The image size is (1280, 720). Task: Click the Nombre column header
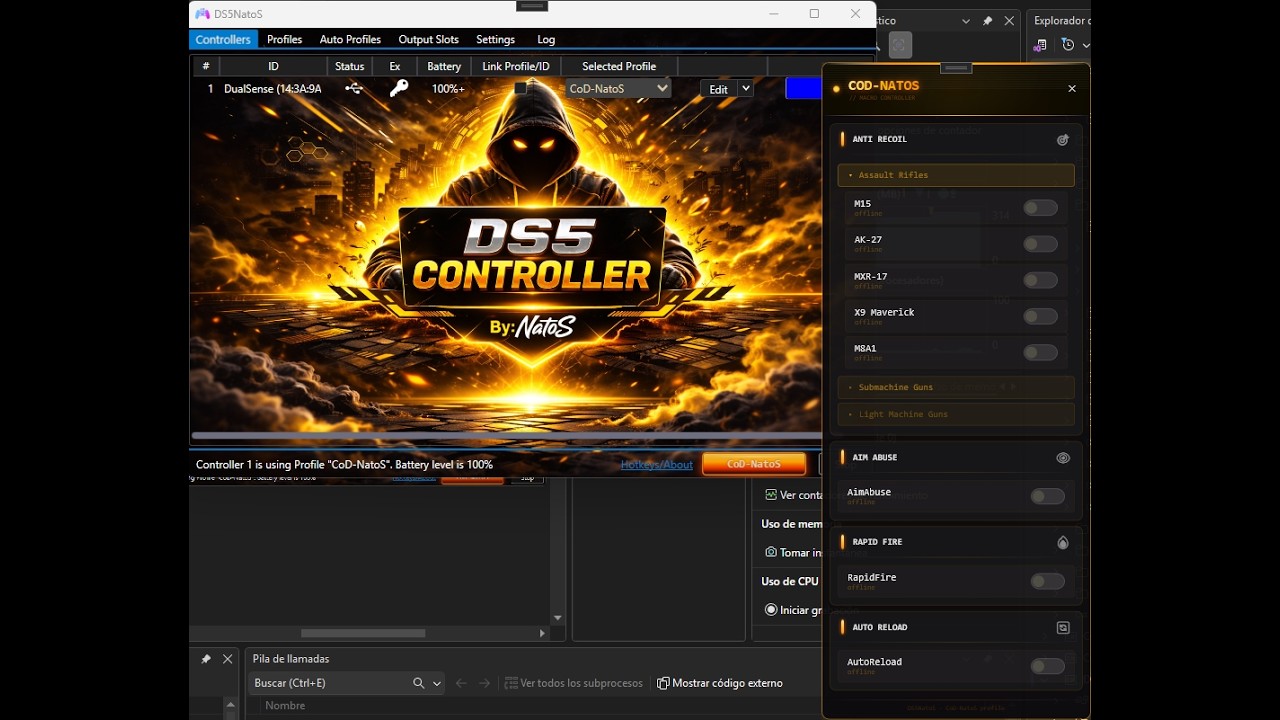point(285,705)
